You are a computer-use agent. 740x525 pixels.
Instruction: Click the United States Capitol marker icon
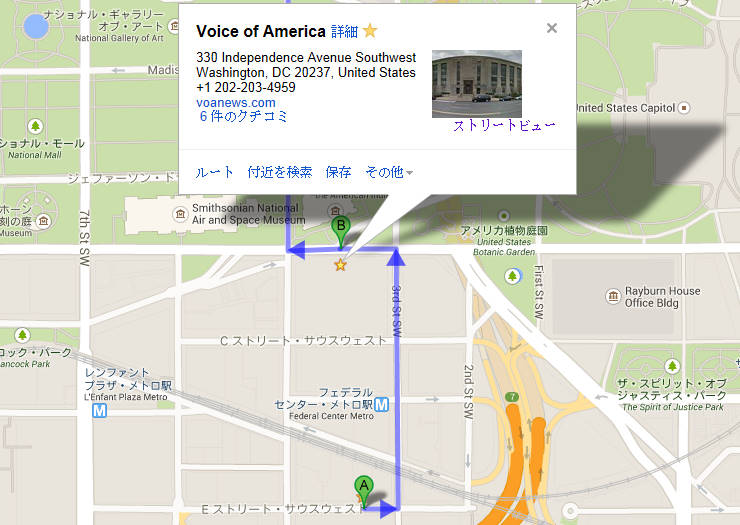pyautogui.click(x=684, y=108)
